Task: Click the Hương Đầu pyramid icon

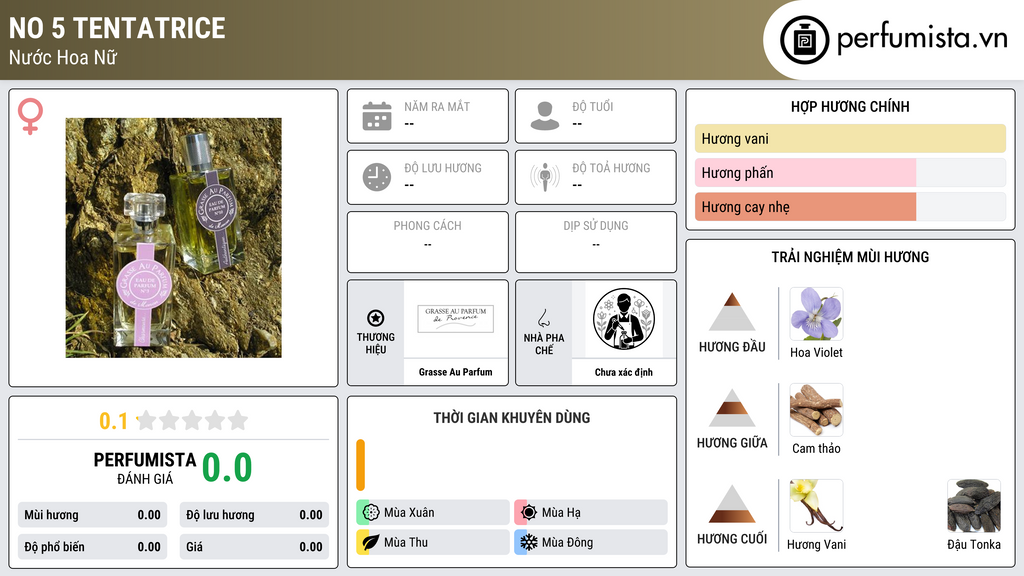Action: coord(732,312)
